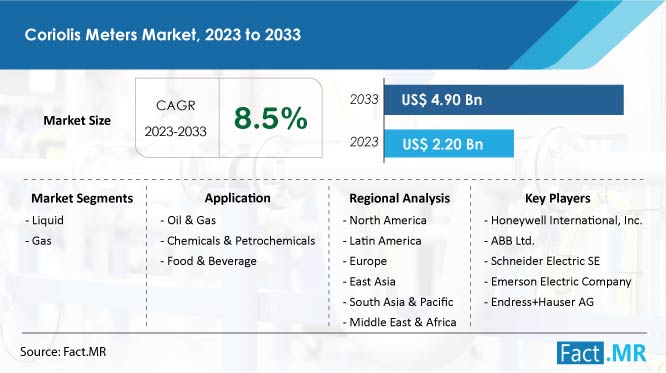
Task: Click the "2033" year label beside the bar
Action: click(364, 99)
